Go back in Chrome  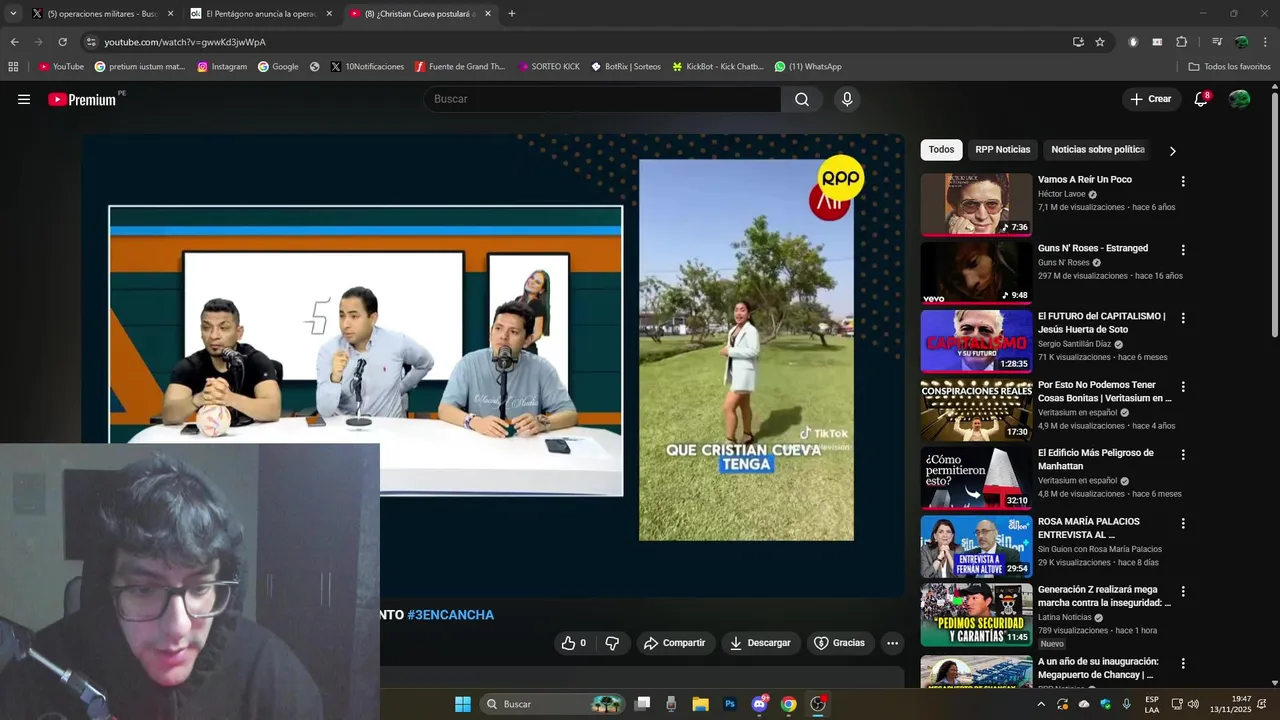14,42
